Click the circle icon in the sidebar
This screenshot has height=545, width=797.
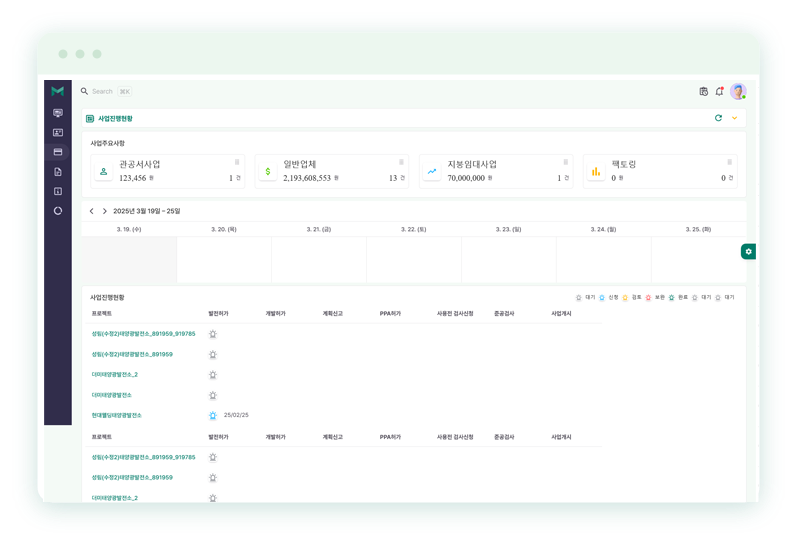tap(58, 211)
